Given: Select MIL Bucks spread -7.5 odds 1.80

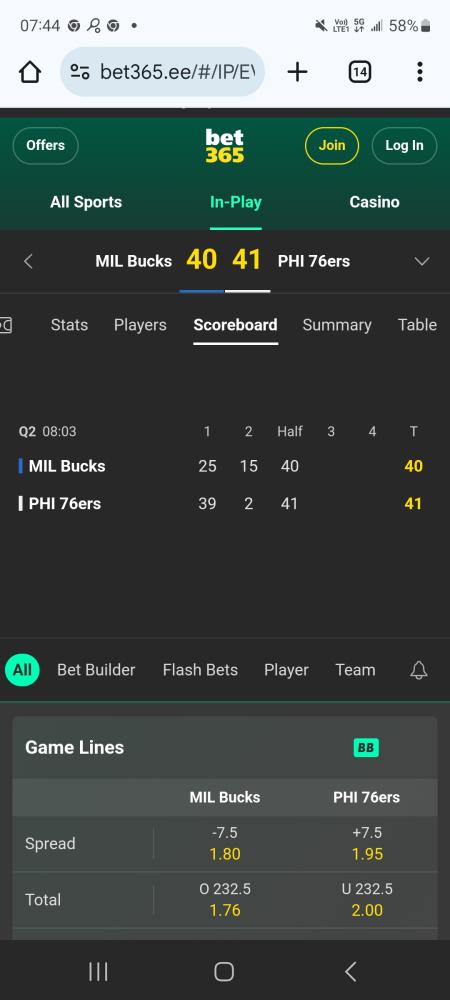Looking at the screenshot, I should 224,843.
